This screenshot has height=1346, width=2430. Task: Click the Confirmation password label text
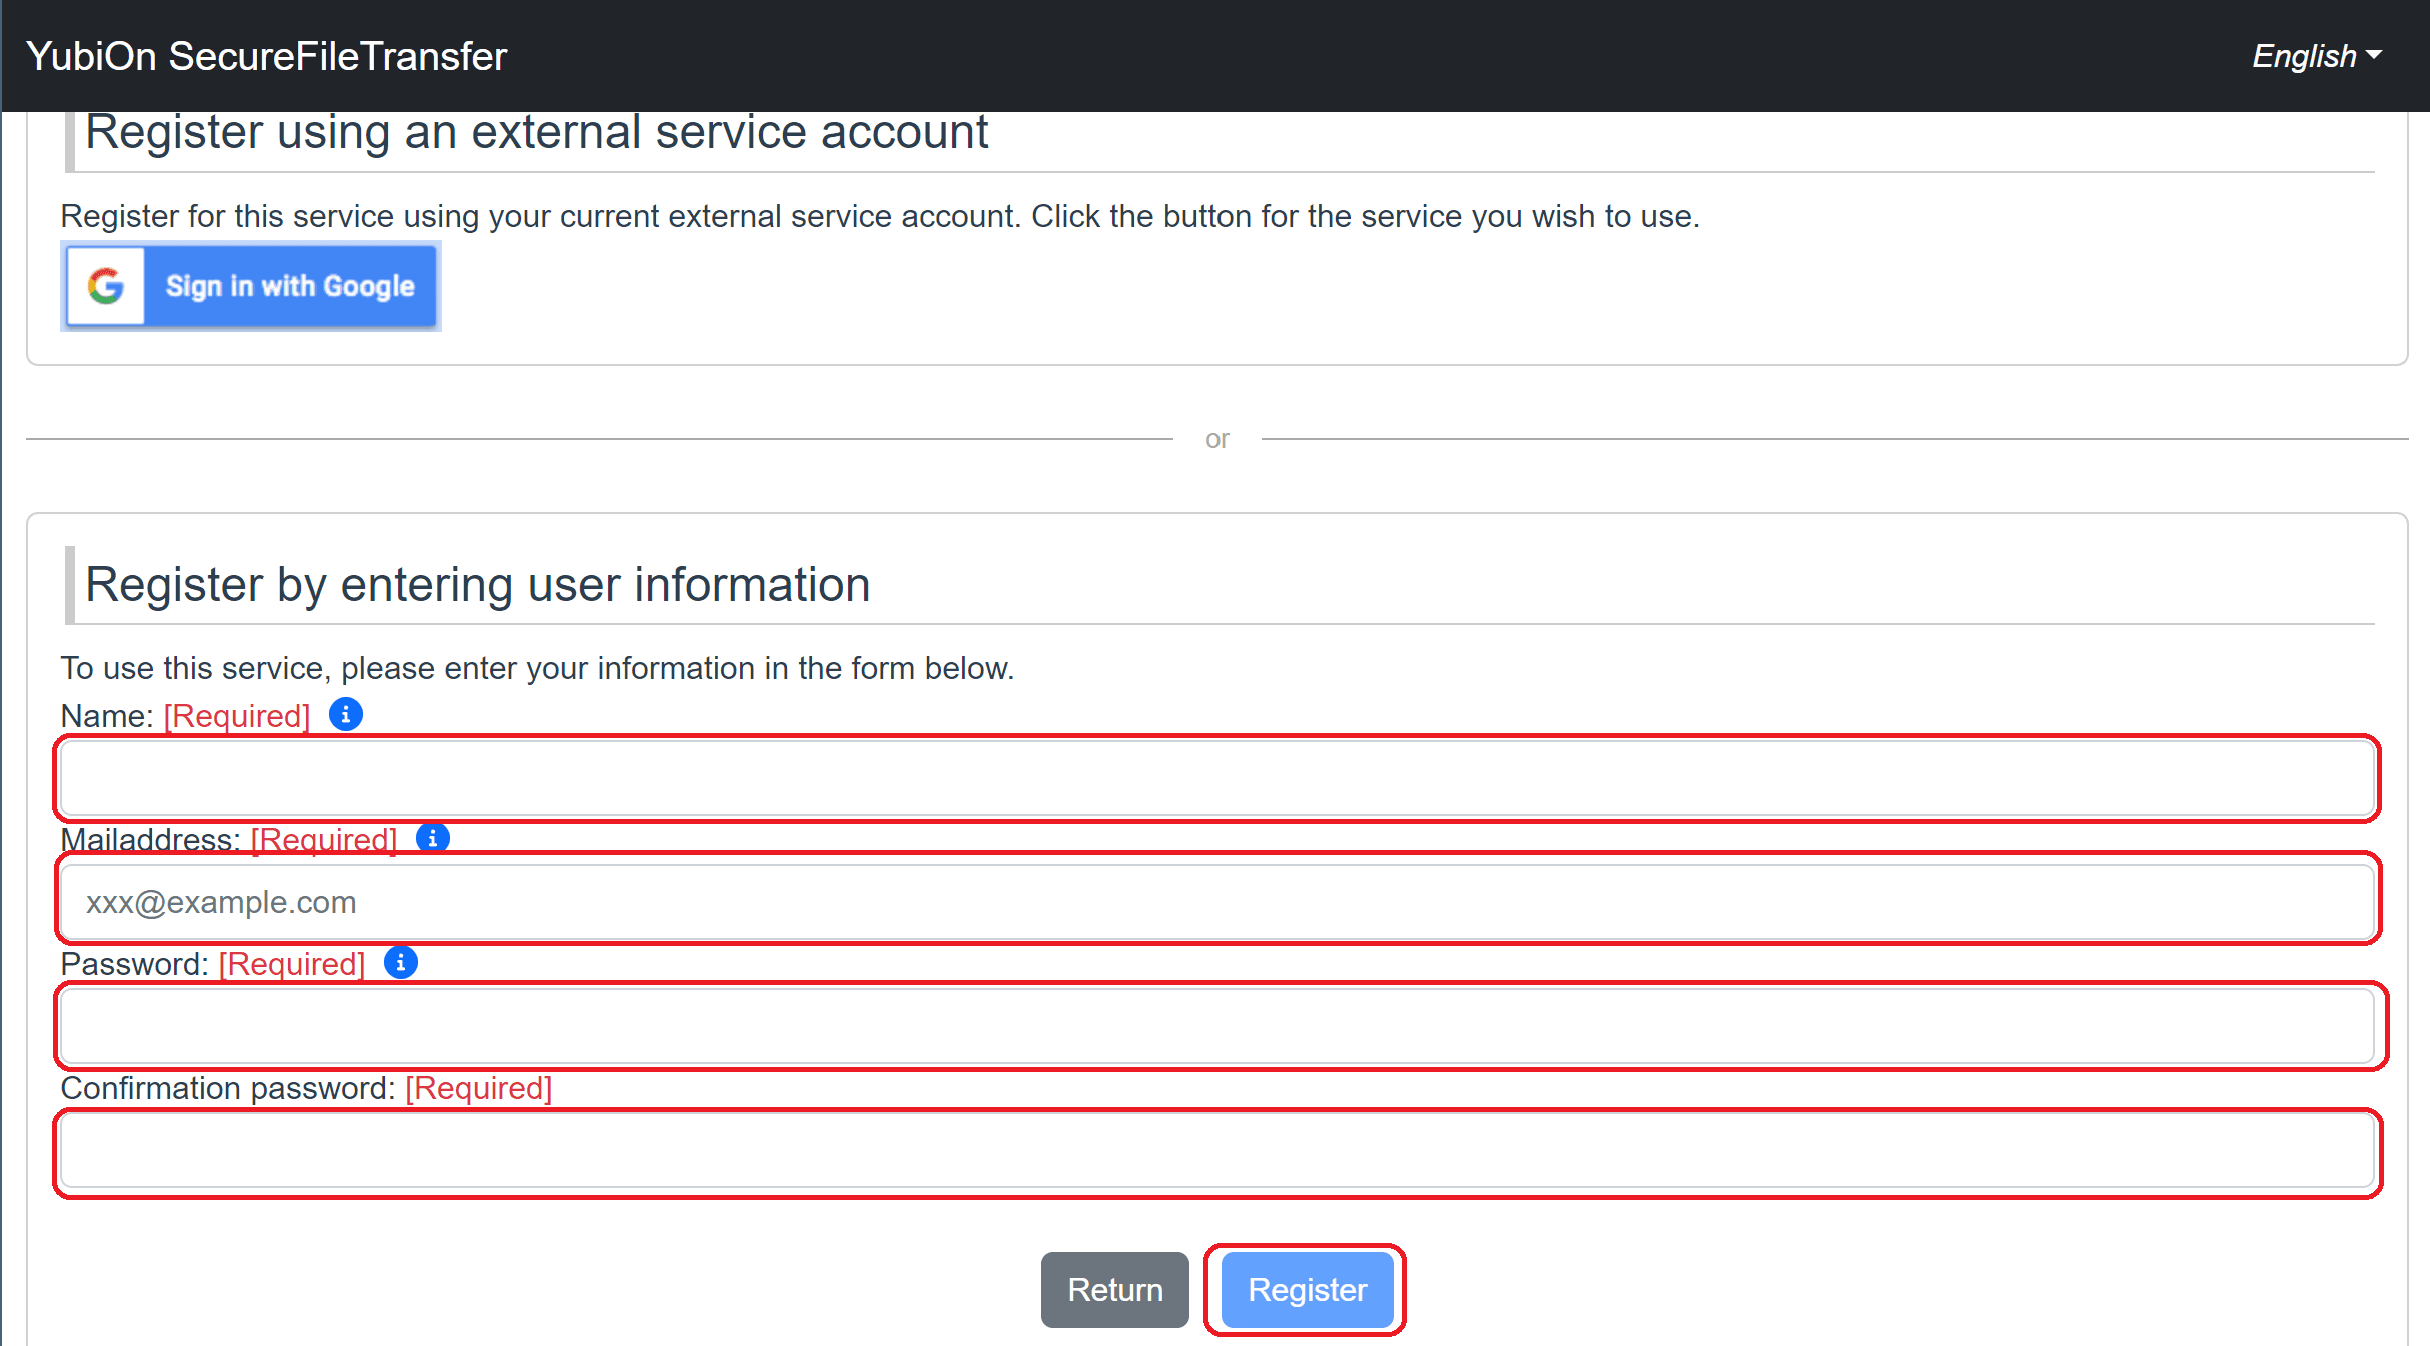(x=228, y=1088)
